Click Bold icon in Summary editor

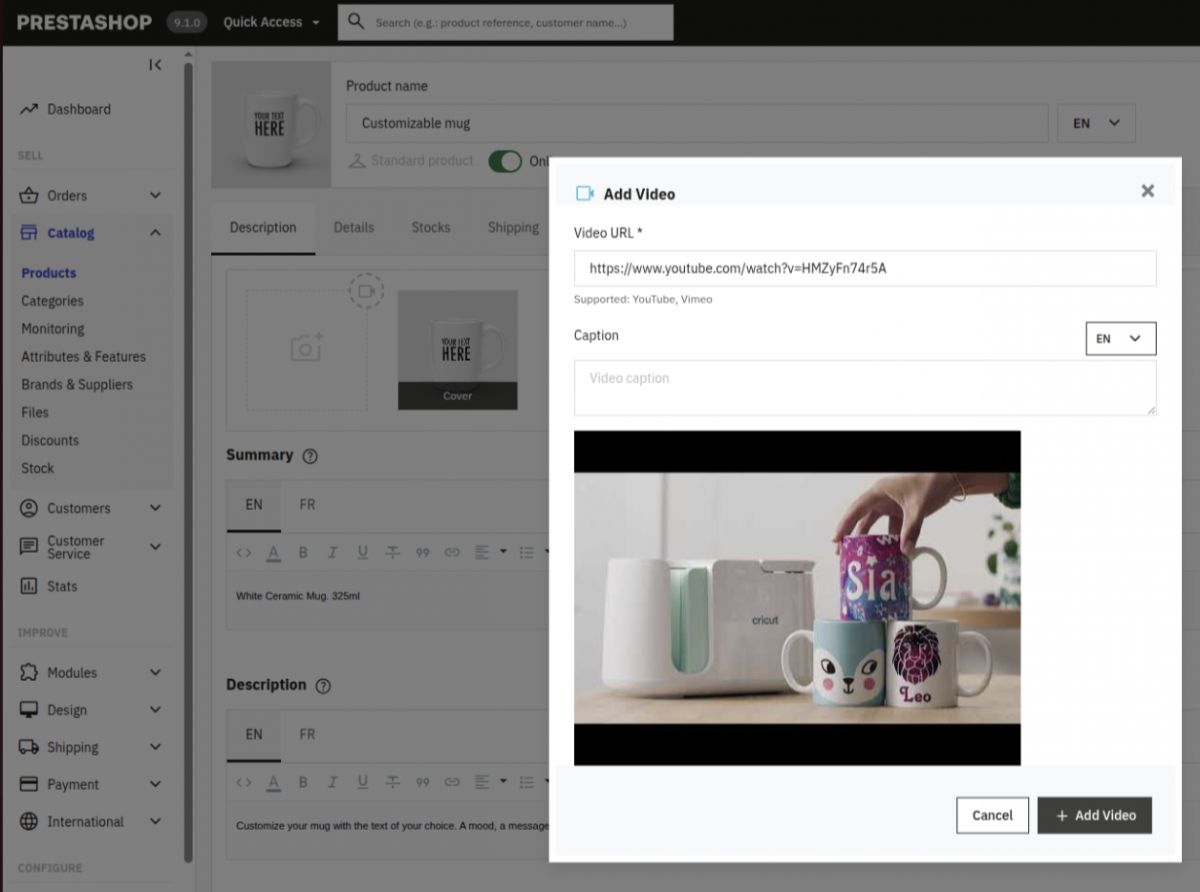303,552
